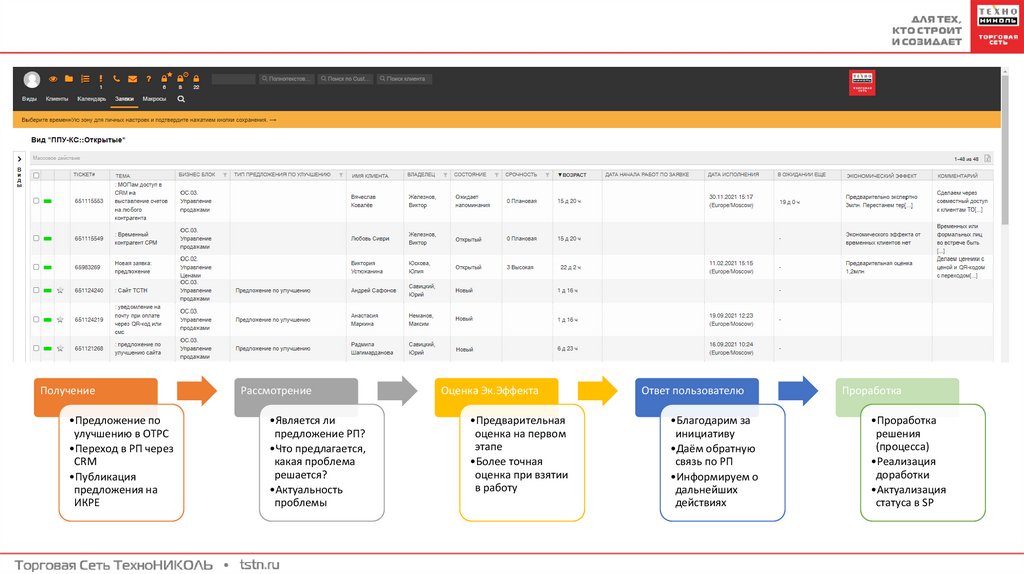Viewport: 1024px width, 574px height.
Task: Click green flag of ticket 651115553
Action: 48,201
